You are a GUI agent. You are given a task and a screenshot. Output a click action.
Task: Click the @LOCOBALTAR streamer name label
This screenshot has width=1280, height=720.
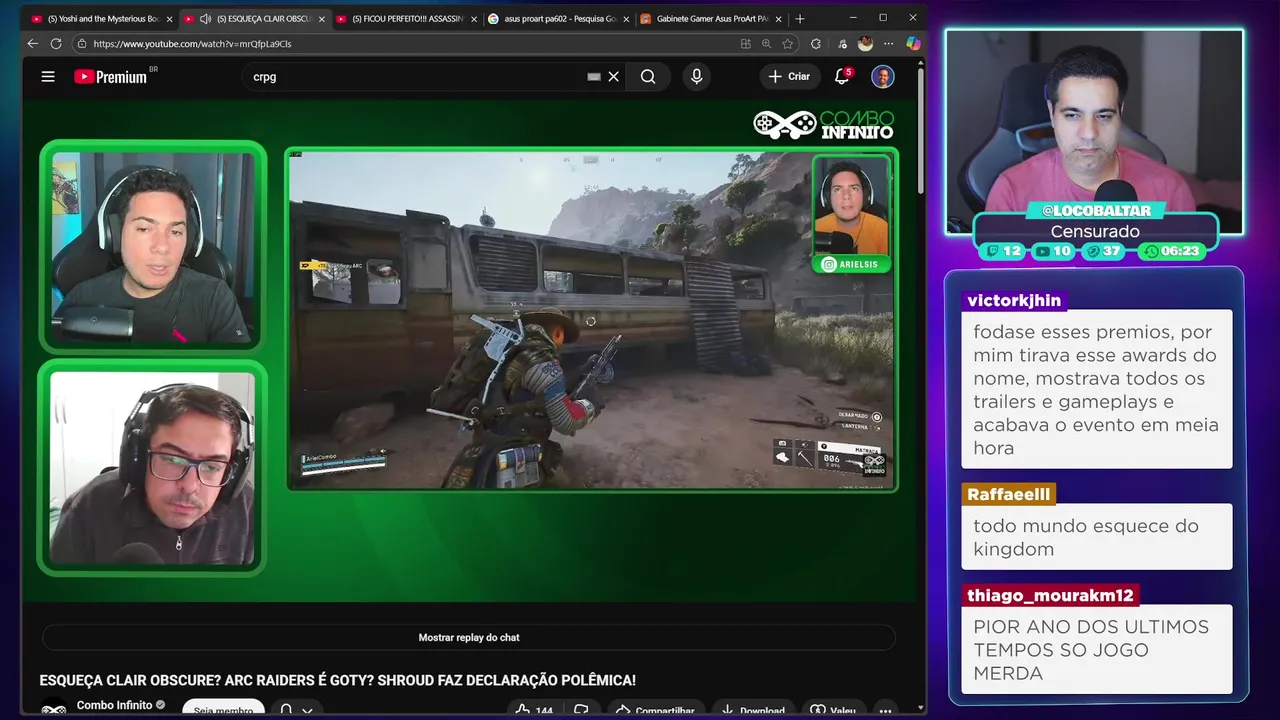coord(1096,211)
